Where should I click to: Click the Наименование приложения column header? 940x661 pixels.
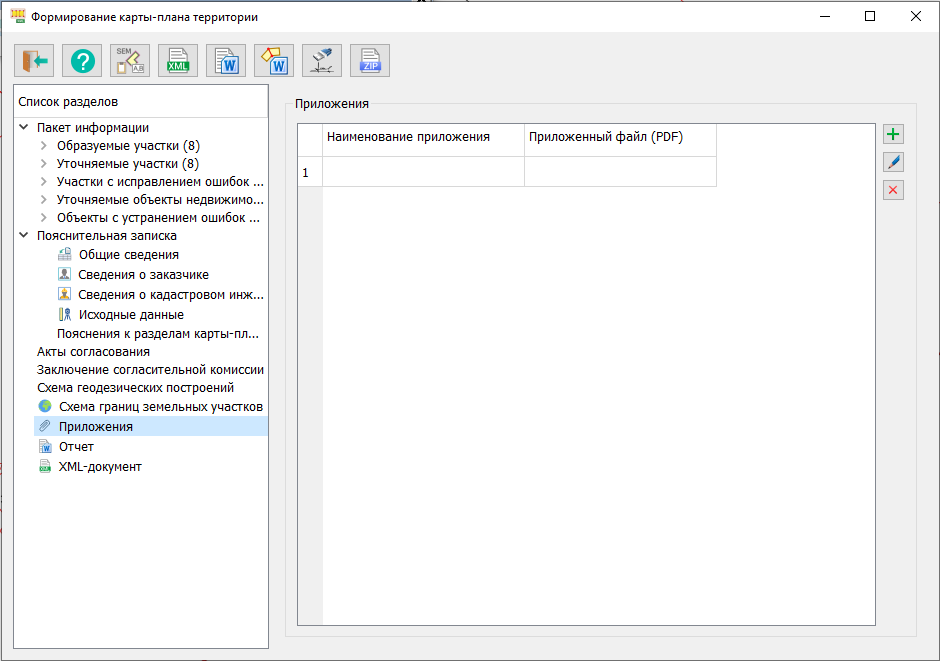pyautogui.click(x=423, y=137)
